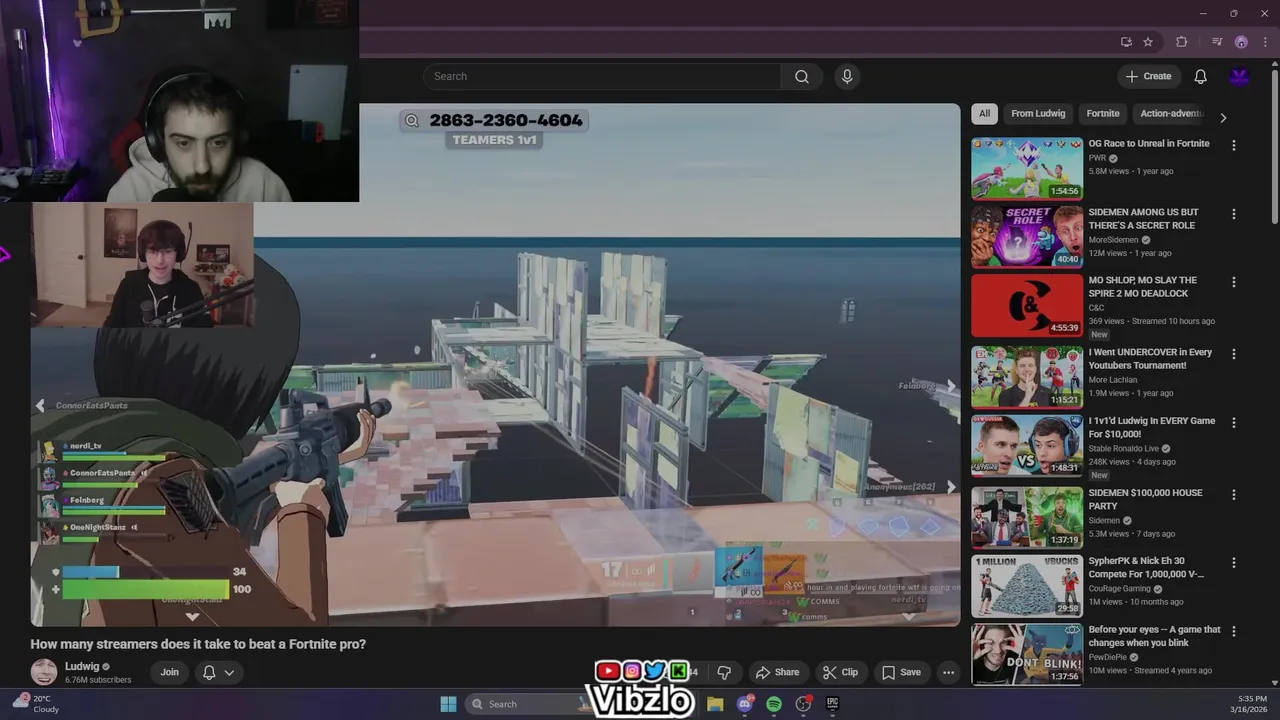Share the video

777,672
